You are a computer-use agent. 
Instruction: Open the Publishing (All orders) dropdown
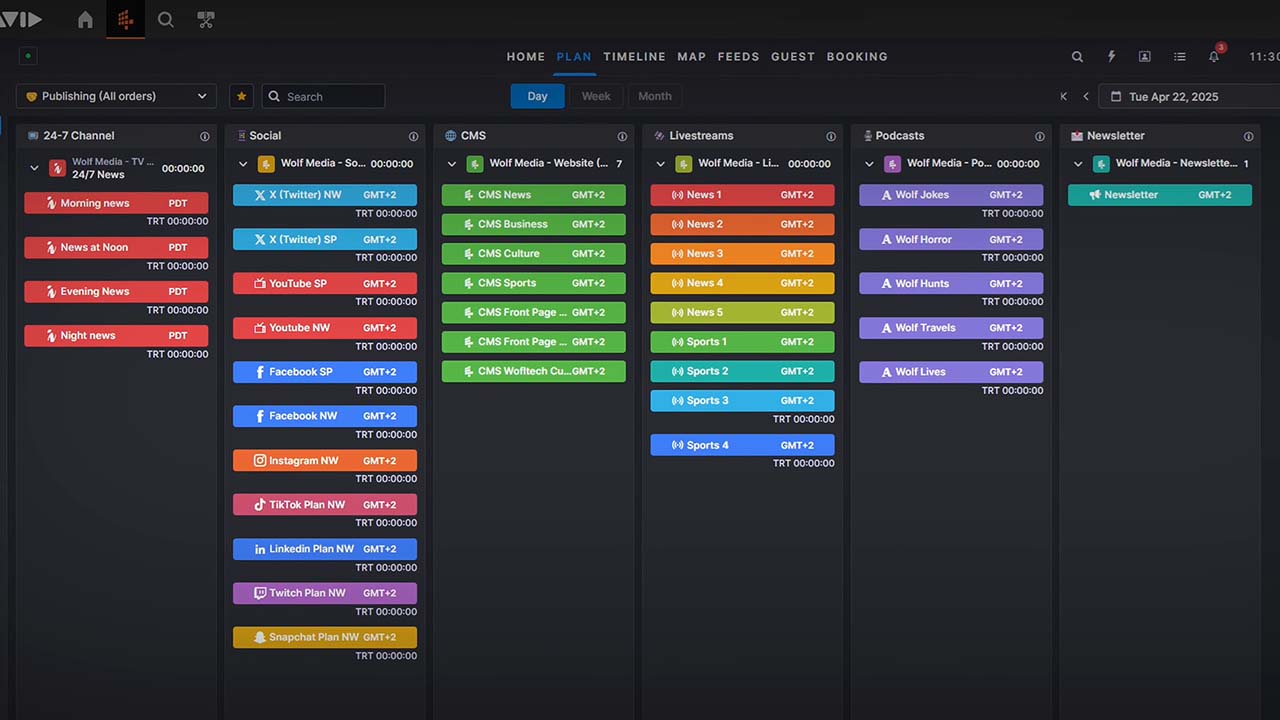pos(116,96)
